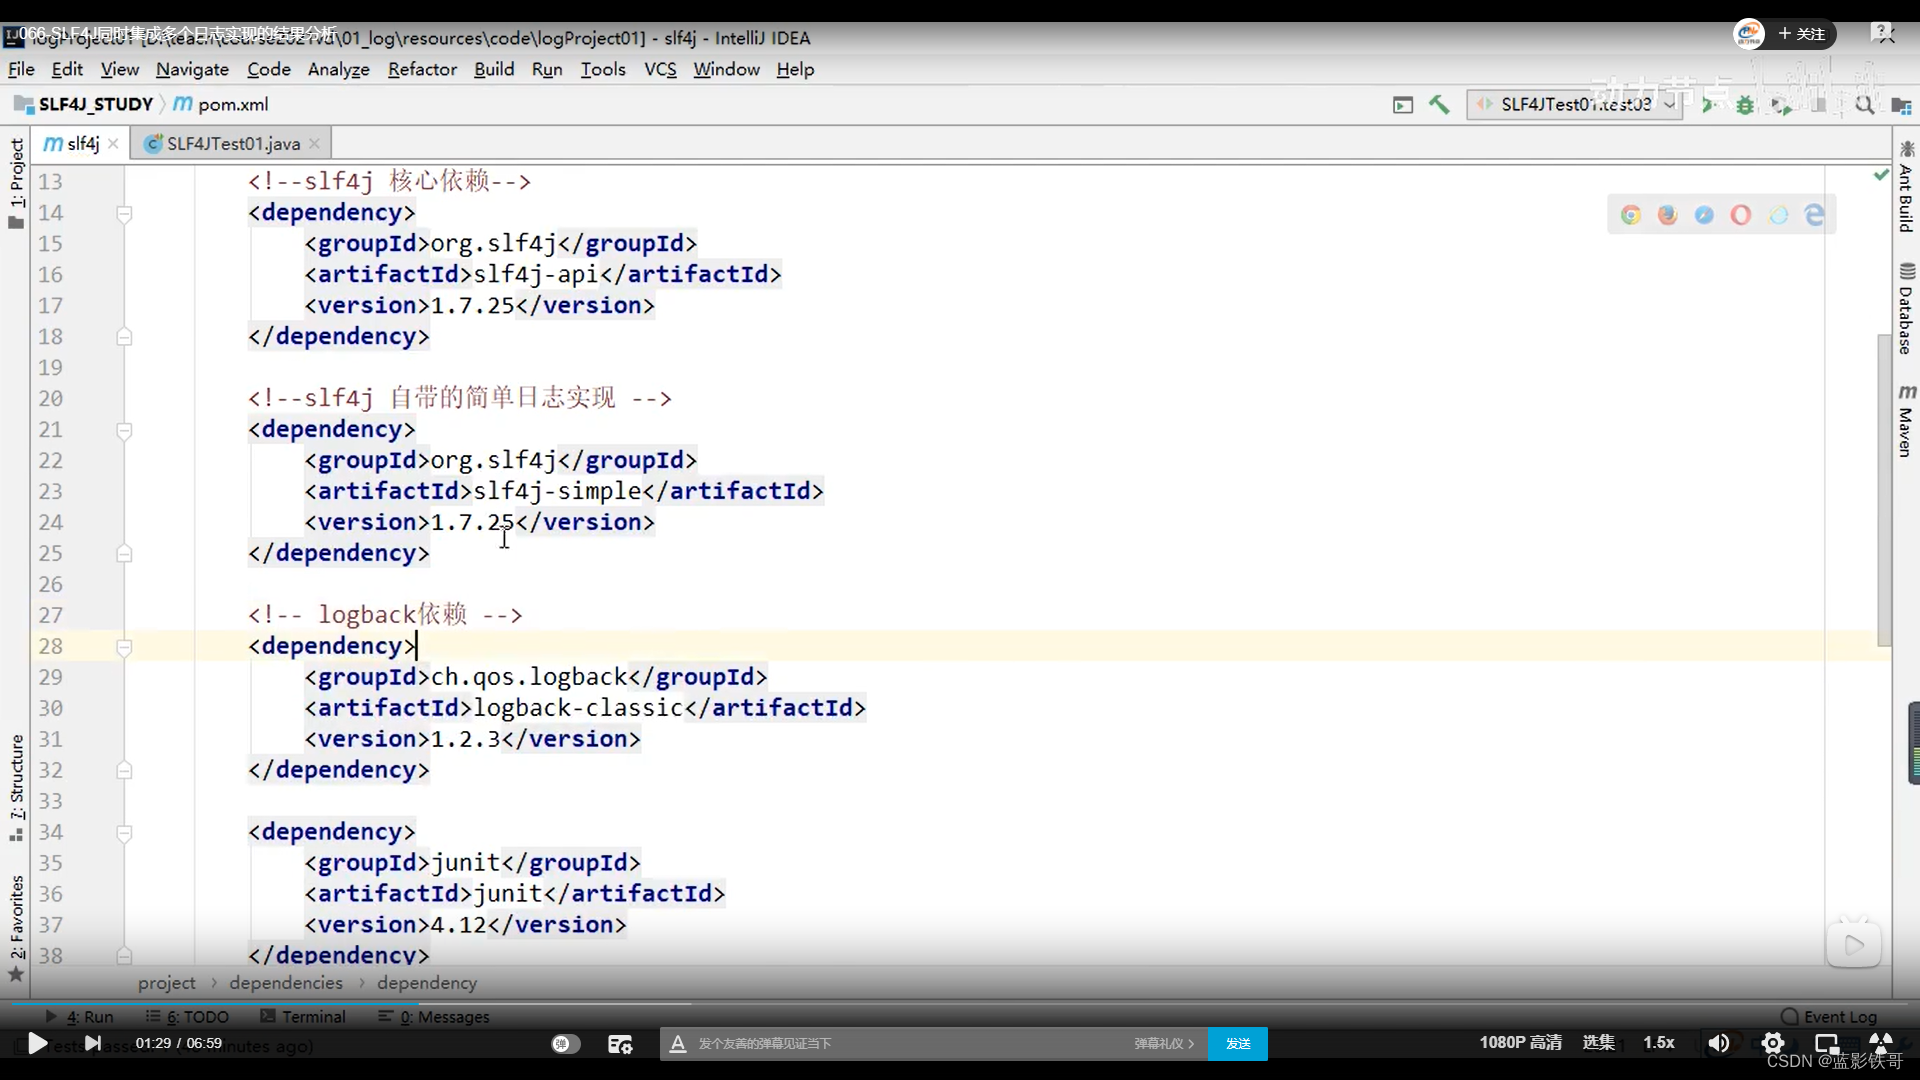Open the Navigate menu
This screenshot has height=1080, width=1920.
[192, 69]
